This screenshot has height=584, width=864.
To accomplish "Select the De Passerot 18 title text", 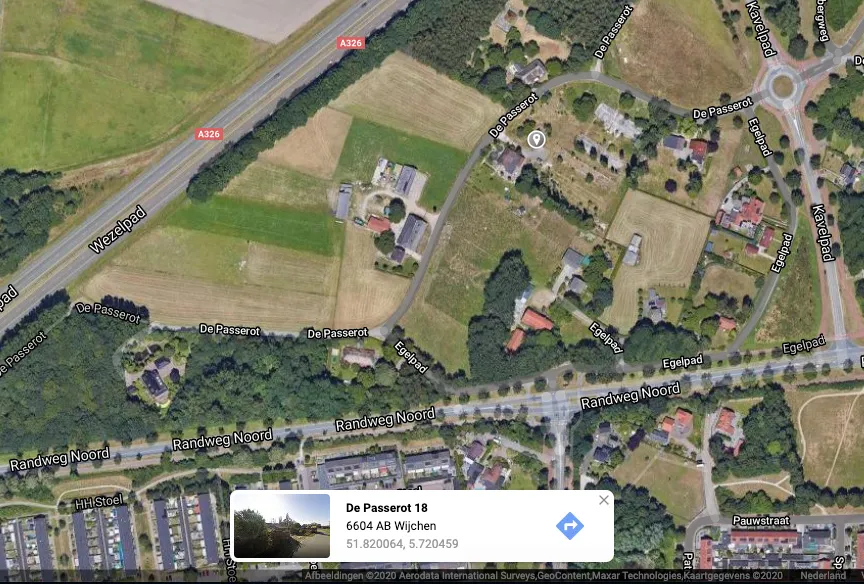I will 387,507.
